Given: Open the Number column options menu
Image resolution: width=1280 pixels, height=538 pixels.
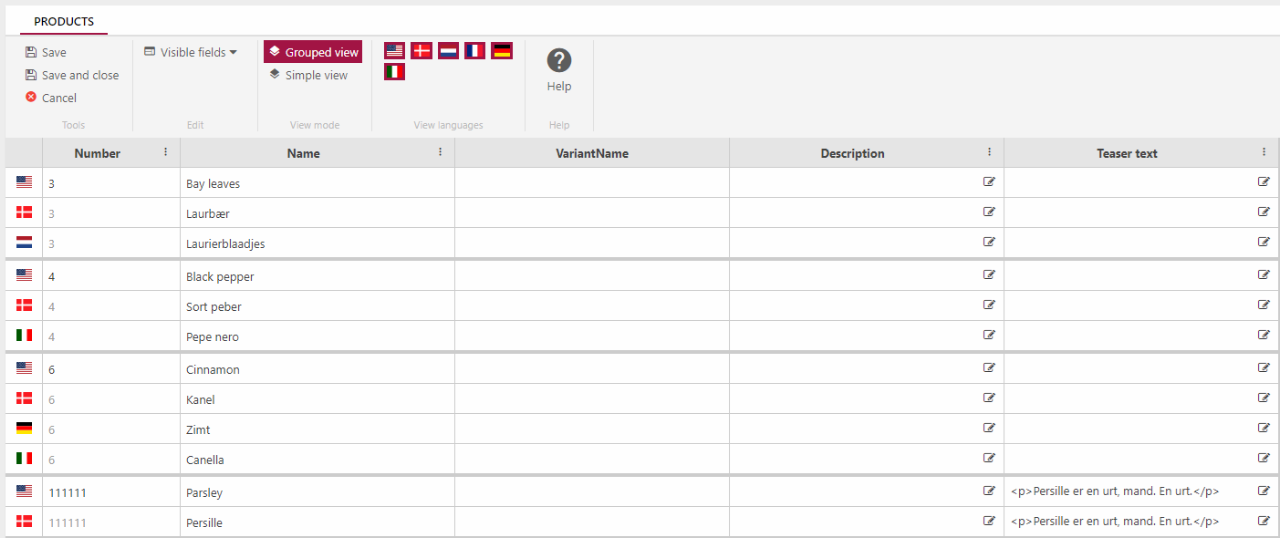Looking at the screenshot, I should click(165, 152).
